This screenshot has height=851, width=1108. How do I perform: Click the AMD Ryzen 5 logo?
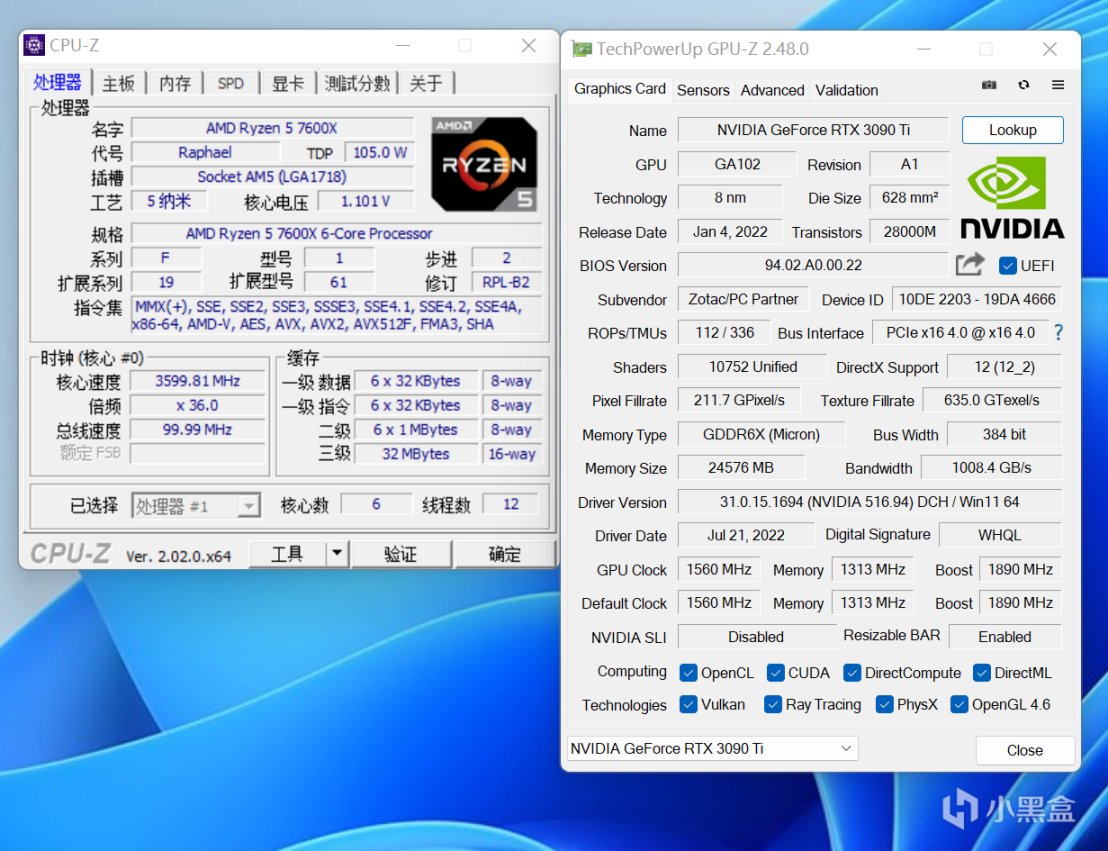point(484,164)
